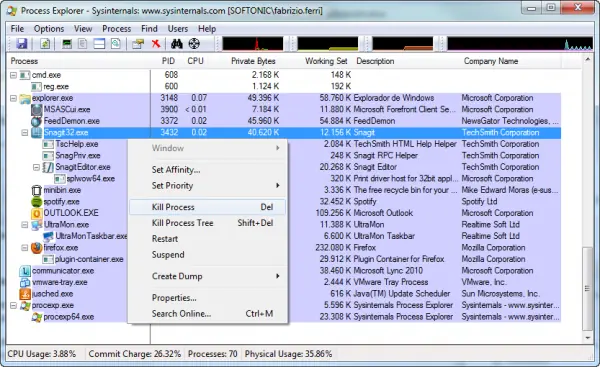Choose Suspend in the context menu
The width and height of the screenshot is (600, 367).
point(207,254)
